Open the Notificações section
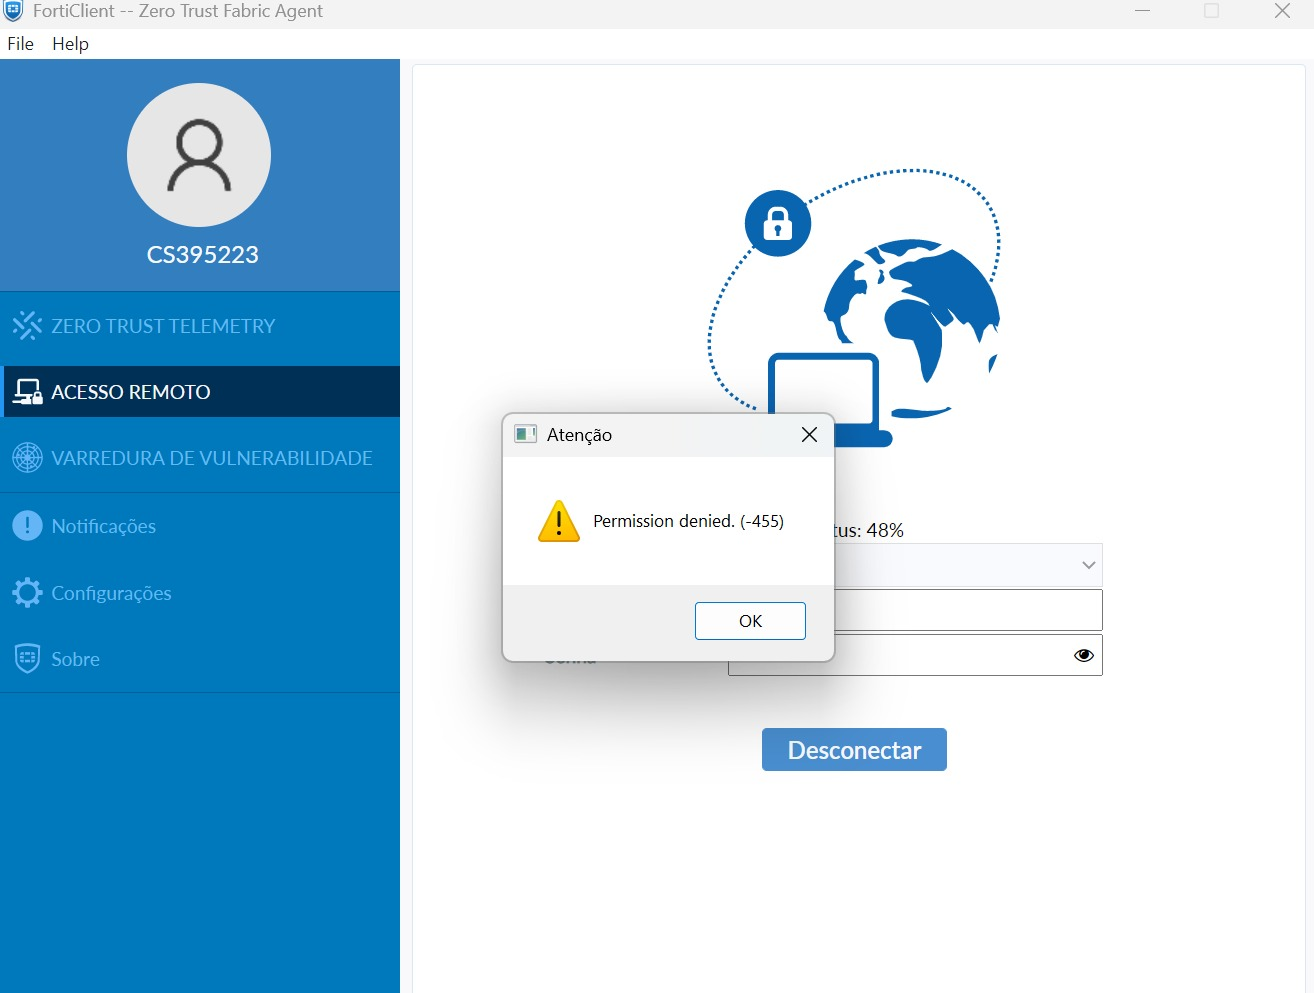 click(x=200, y=525)
